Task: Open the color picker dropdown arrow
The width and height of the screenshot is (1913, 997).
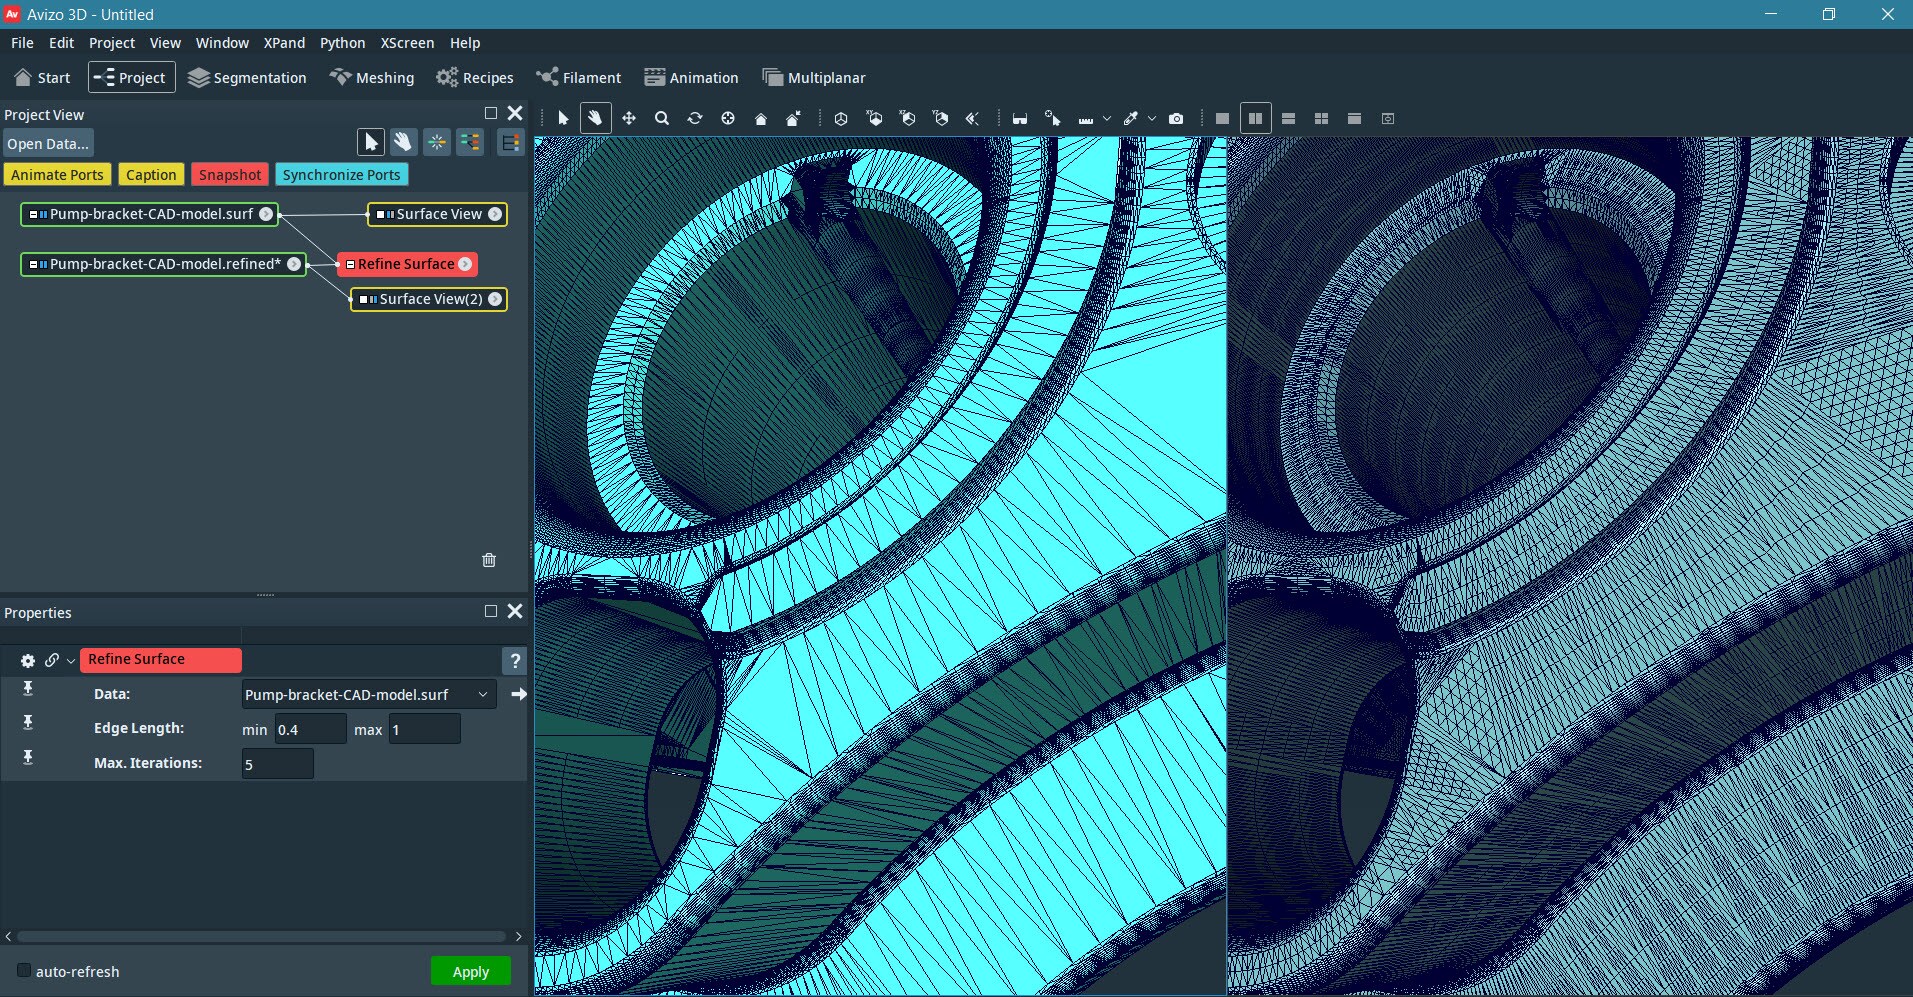Action: pyautogui.click(x=1152, y=117)
